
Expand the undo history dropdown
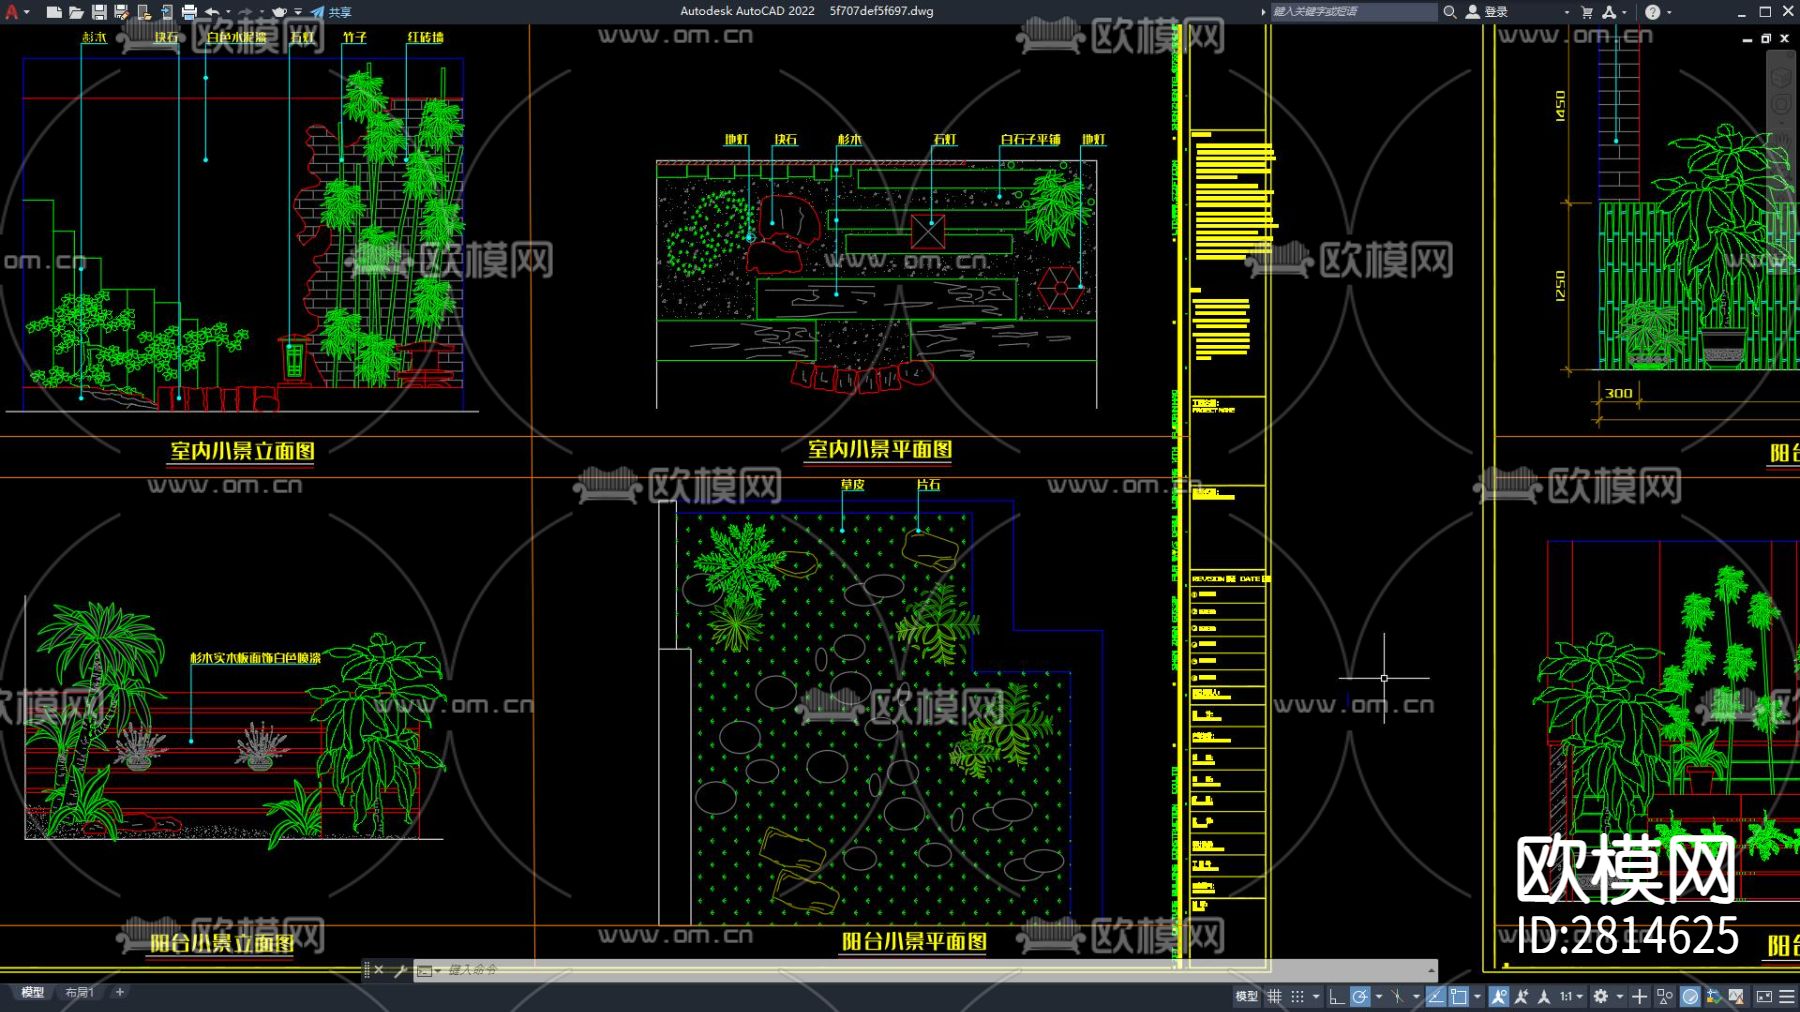point(227,12)
